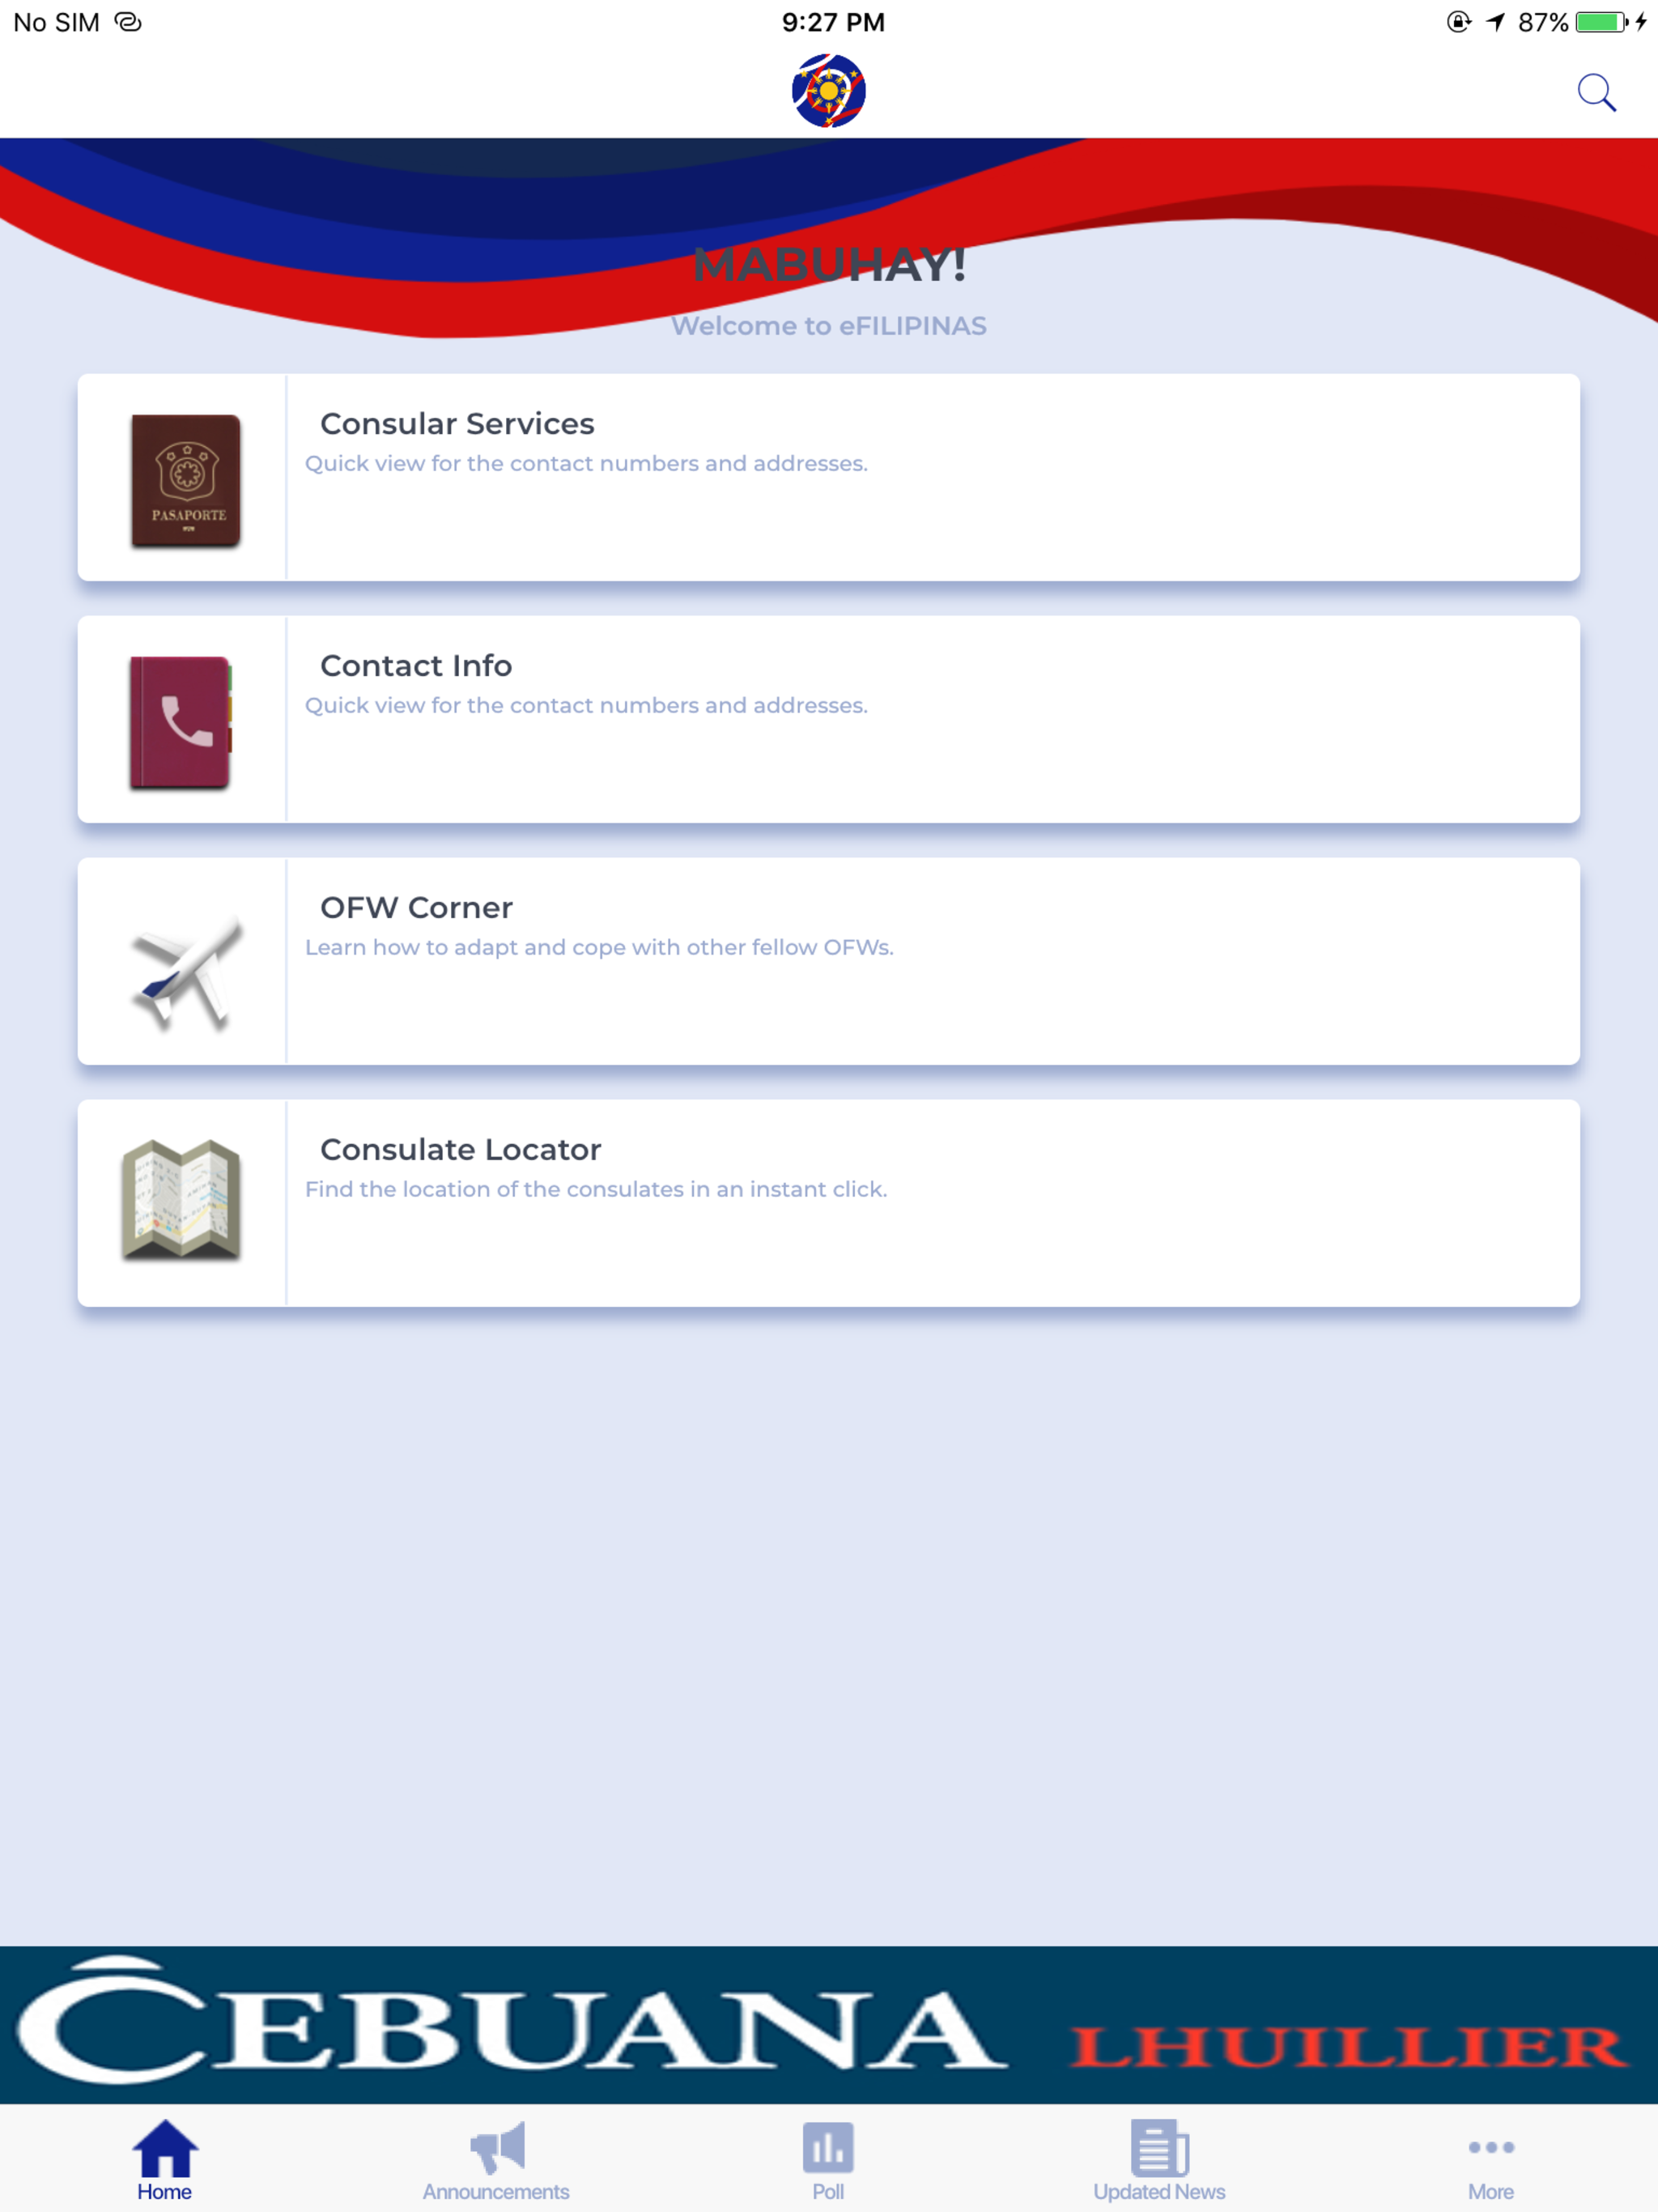Switch to the Poll tab

828,2160
